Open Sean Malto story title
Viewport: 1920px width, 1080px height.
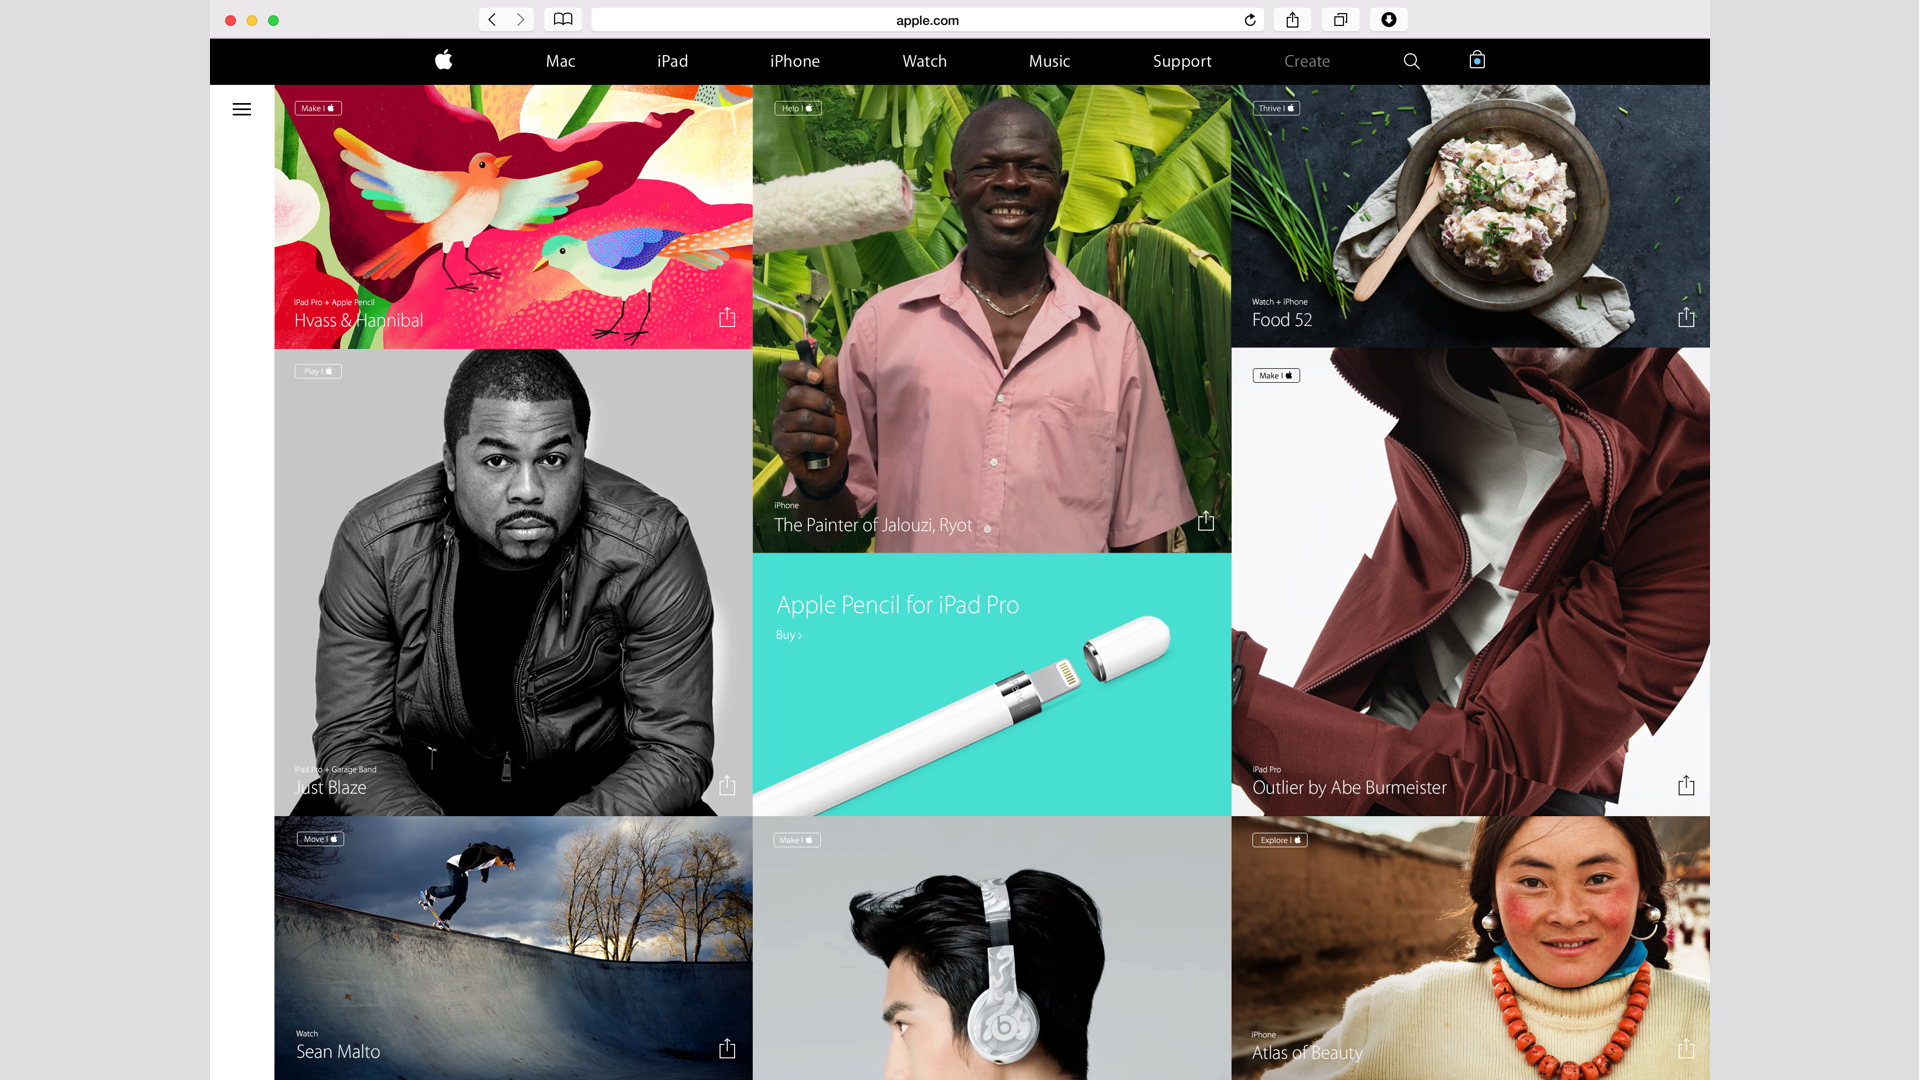click(x=338, y=1052)
